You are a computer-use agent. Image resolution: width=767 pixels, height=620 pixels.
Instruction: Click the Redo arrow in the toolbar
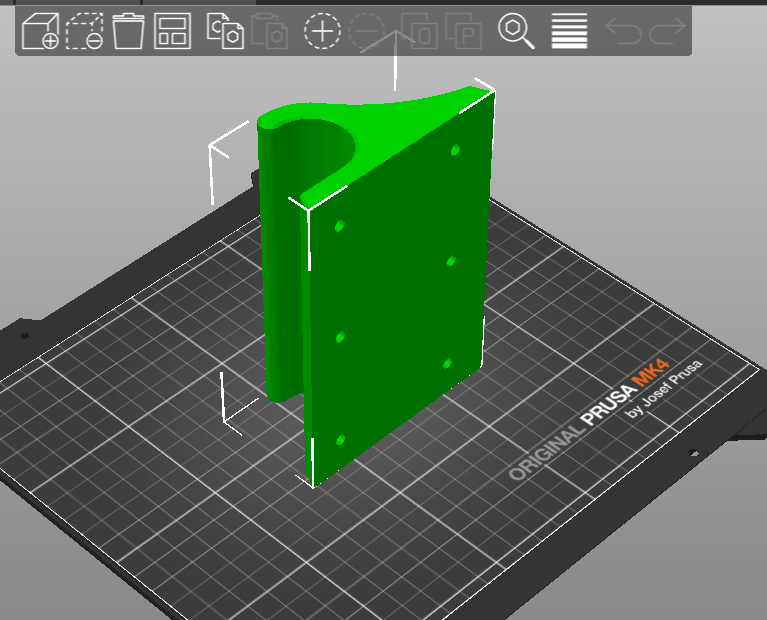point(665,32)
